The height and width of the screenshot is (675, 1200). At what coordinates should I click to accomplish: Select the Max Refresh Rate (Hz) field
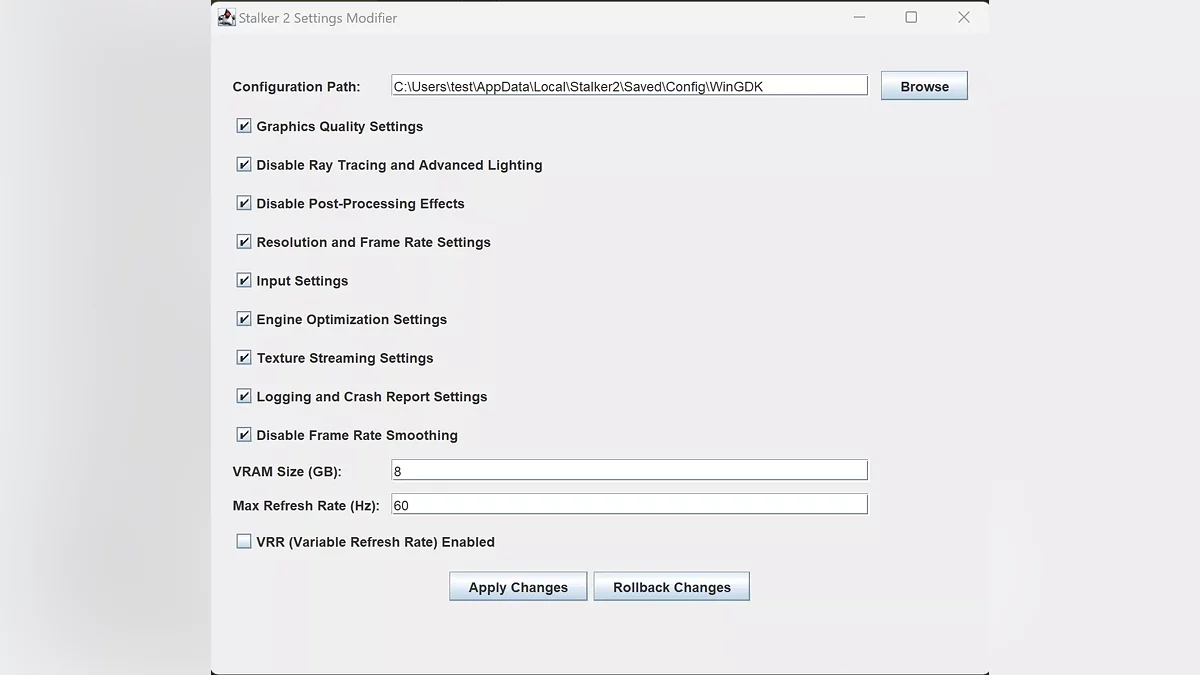629,505
